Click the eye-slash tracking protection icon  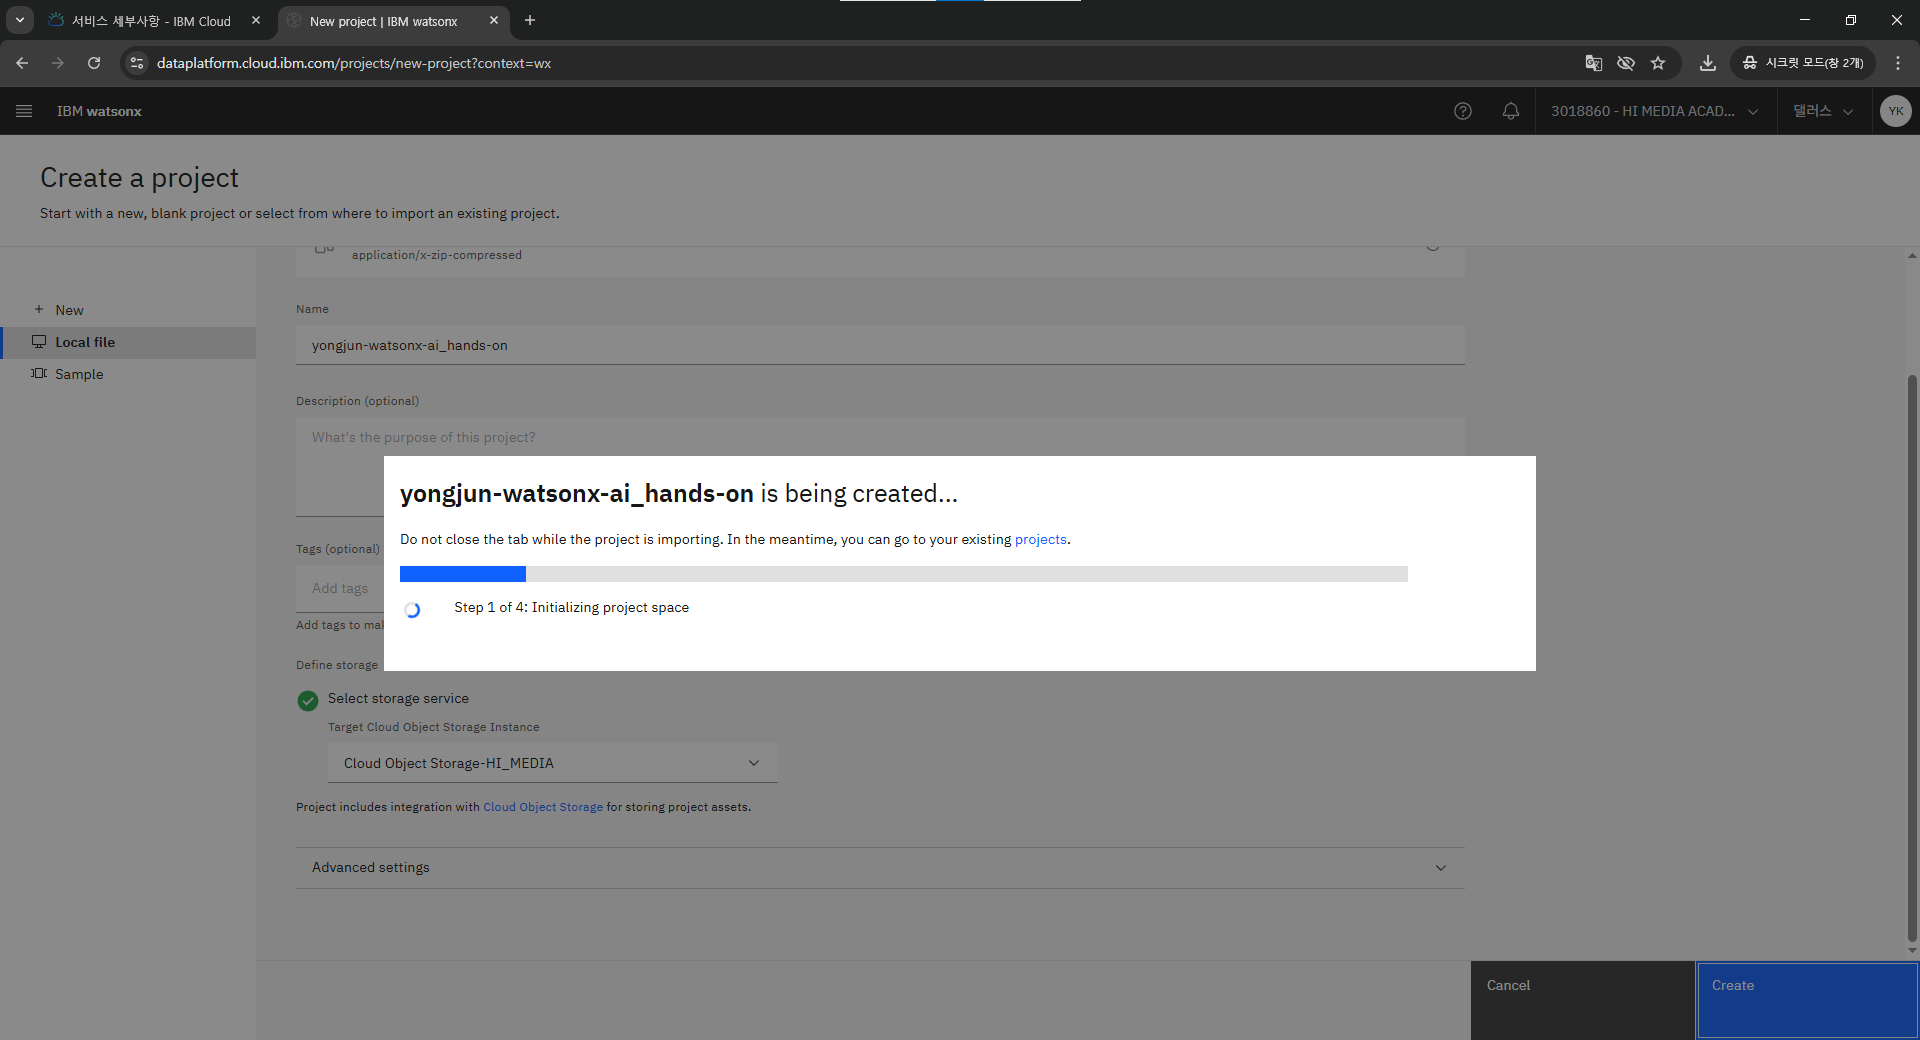click(1626, 63)
